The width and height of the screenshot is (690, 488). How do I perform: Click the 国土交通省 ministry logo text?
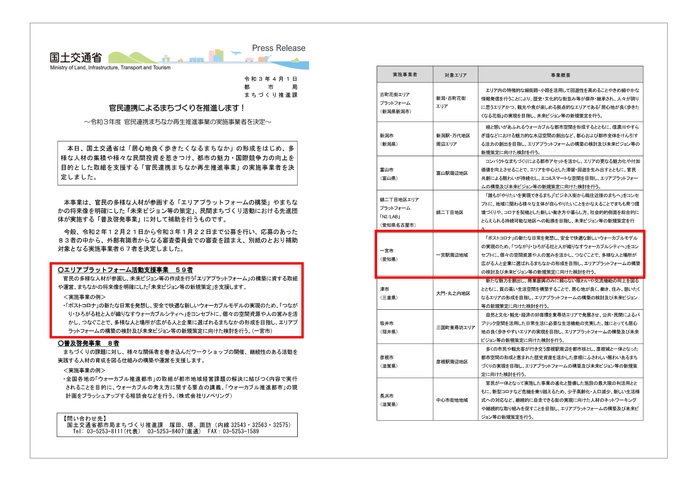click(76, 58)
